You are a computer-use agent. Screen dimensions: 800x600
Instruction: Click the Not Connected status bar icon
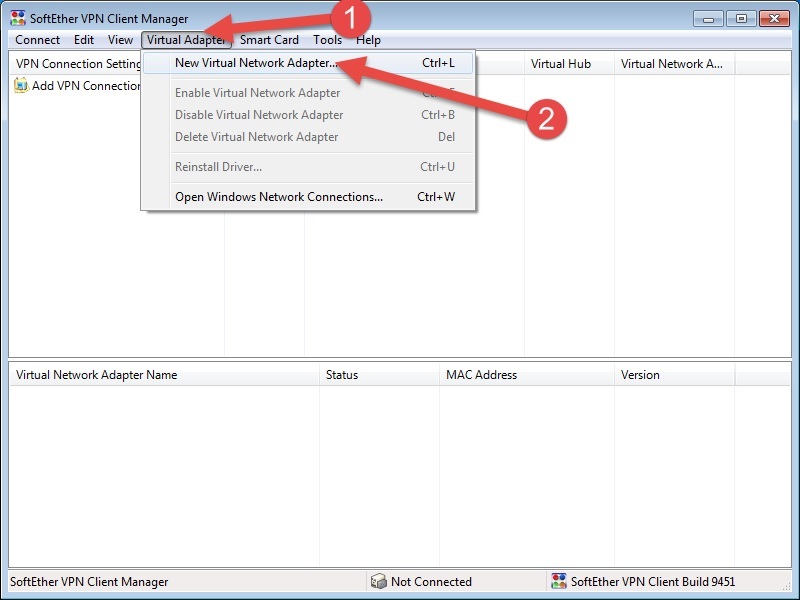click(379, 581)
